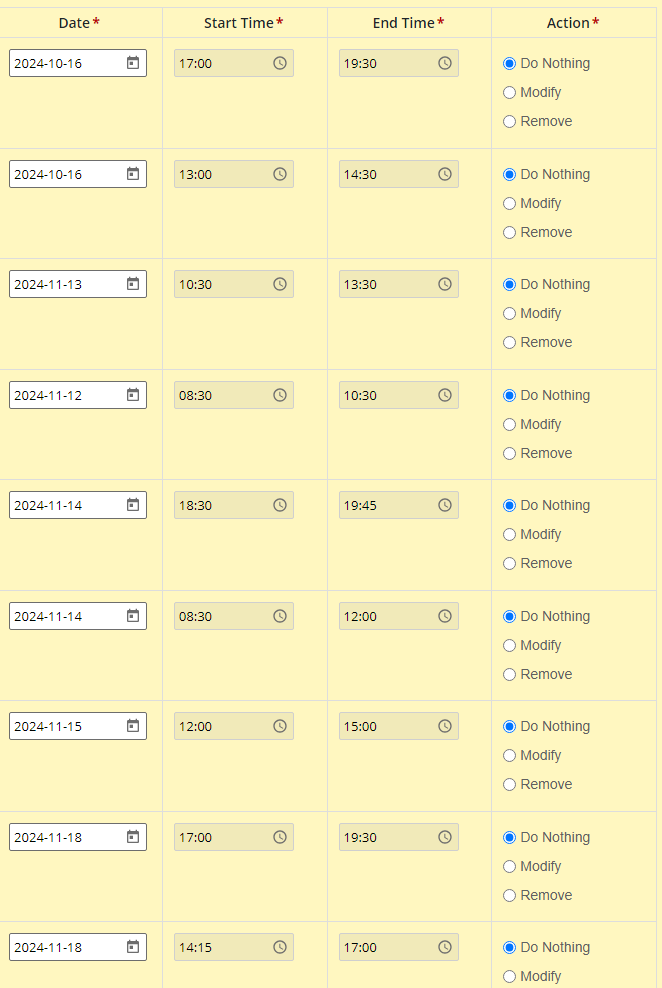The image size is (662, 988).
Task: Click clock icon in 19:45 end time
Action: tap(445, 505)
